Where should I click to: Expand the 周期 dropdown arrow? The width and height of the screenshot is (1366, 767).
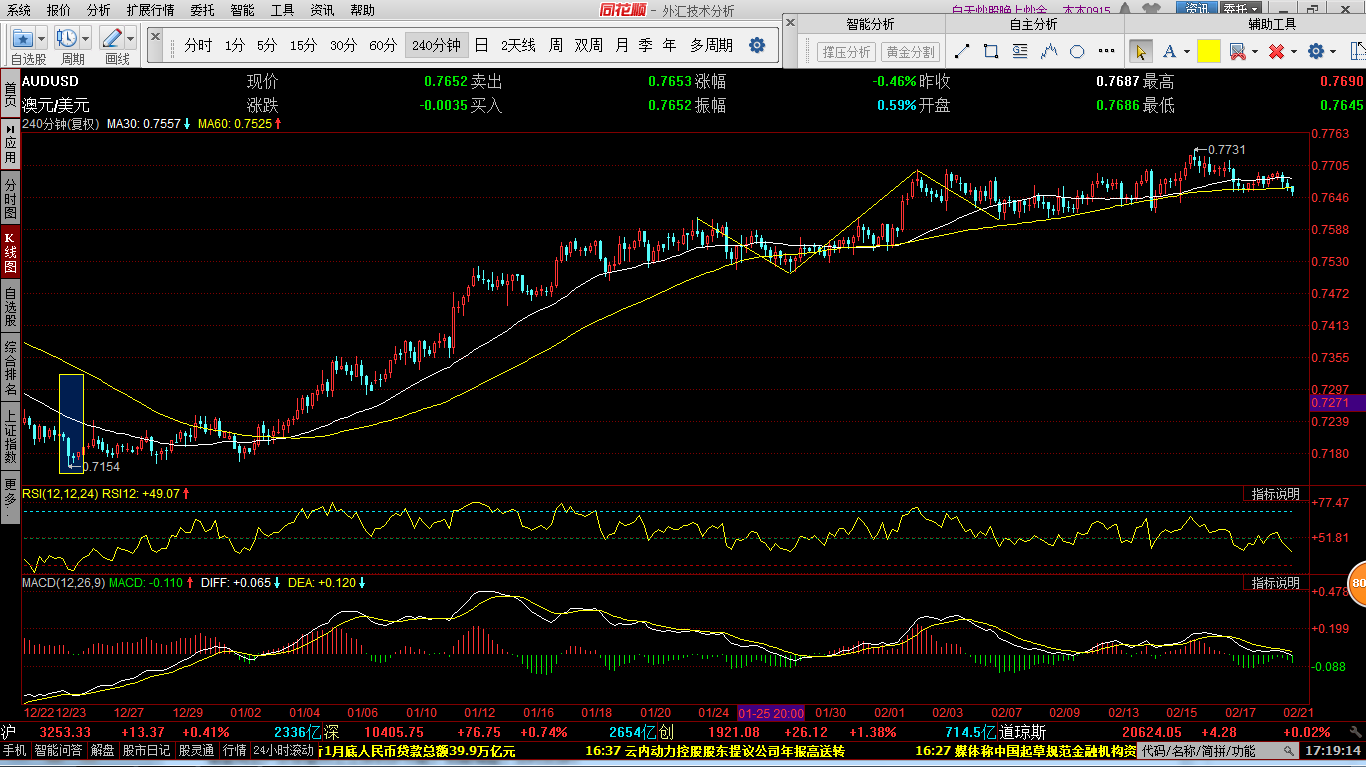pos(86,39)
